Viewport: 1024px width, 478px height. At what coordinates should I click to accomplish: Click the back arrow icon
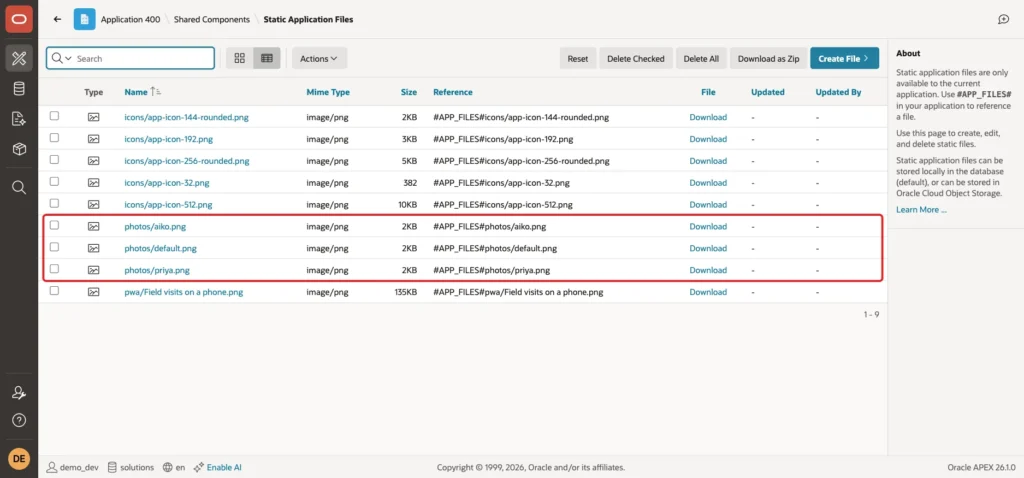(x=57, y=20)
